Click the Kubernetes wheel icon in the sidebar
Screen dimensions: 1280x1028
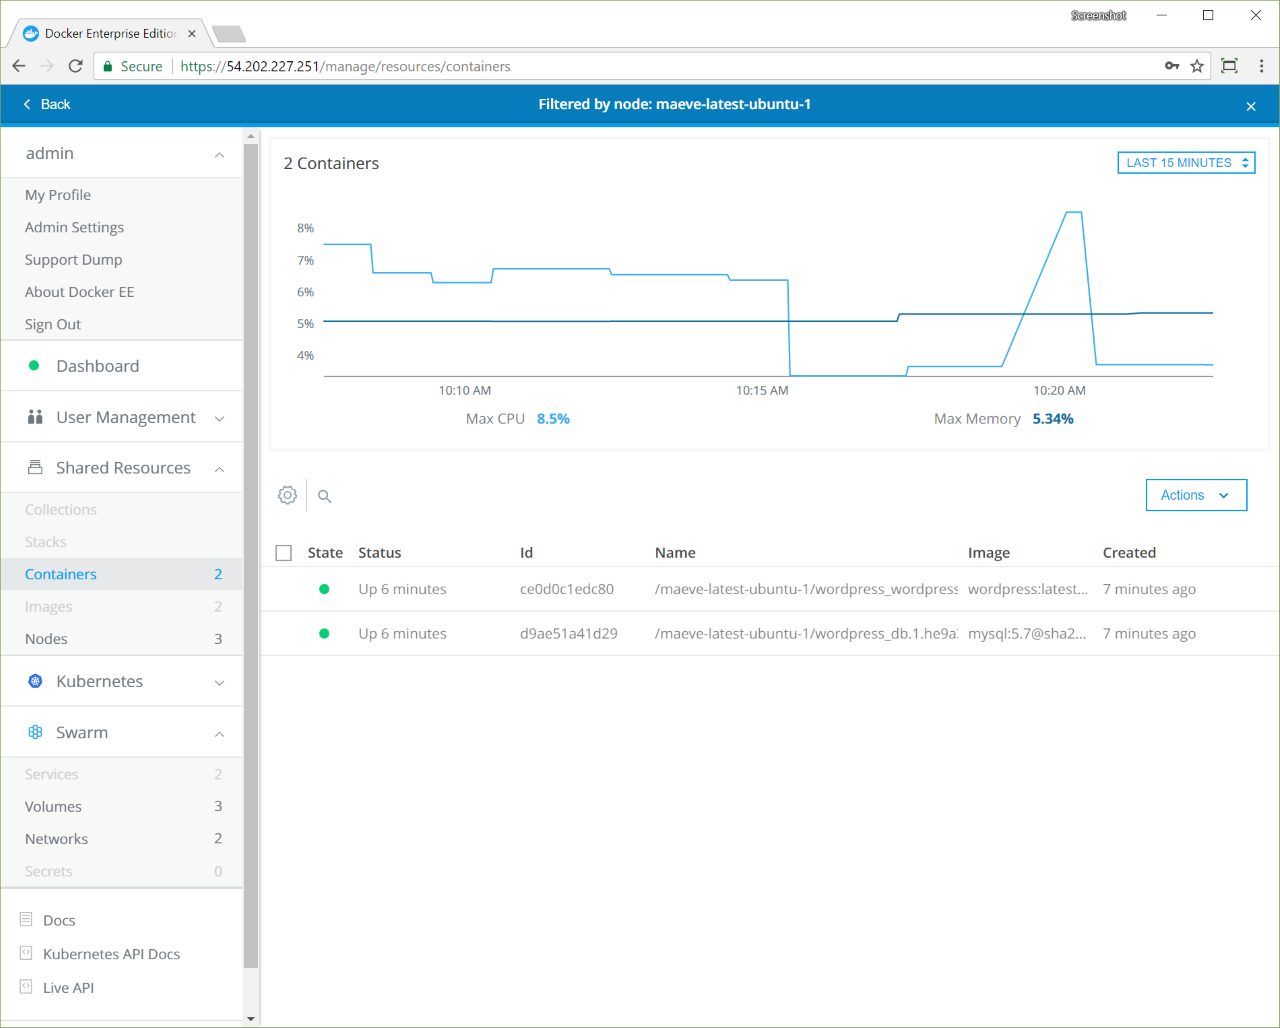[35, 681]
